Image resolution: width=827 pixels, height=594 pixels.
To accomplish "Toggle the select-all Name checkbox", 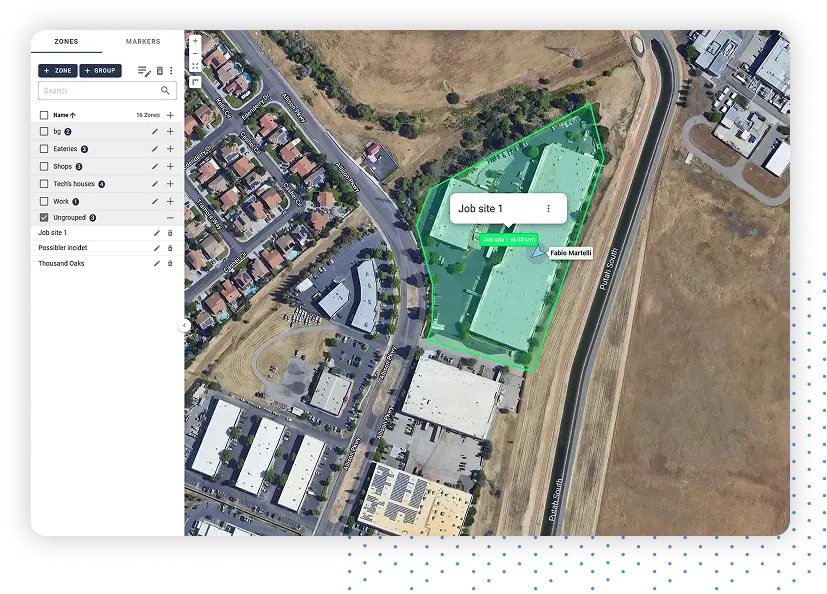I will (x=44, y=115).
